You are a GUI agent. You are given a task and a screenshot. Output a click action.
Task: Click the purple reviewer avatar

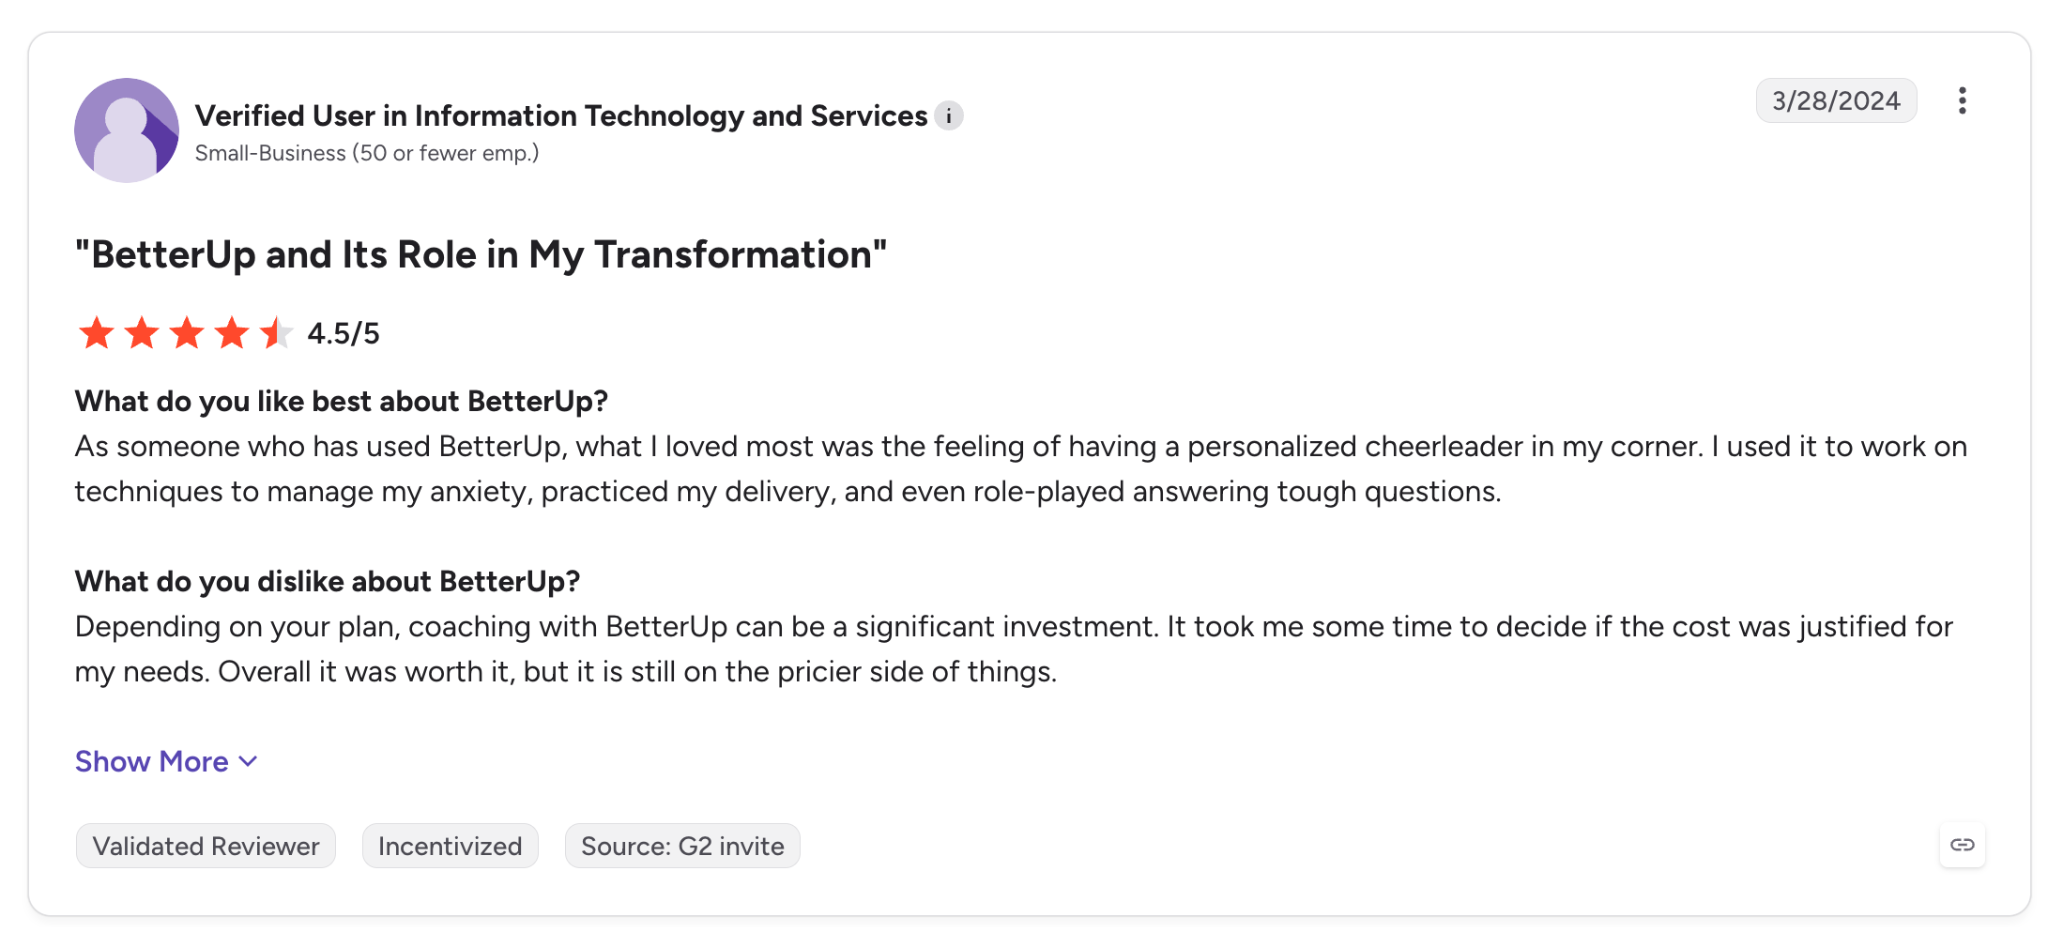(x=127, y=130)
